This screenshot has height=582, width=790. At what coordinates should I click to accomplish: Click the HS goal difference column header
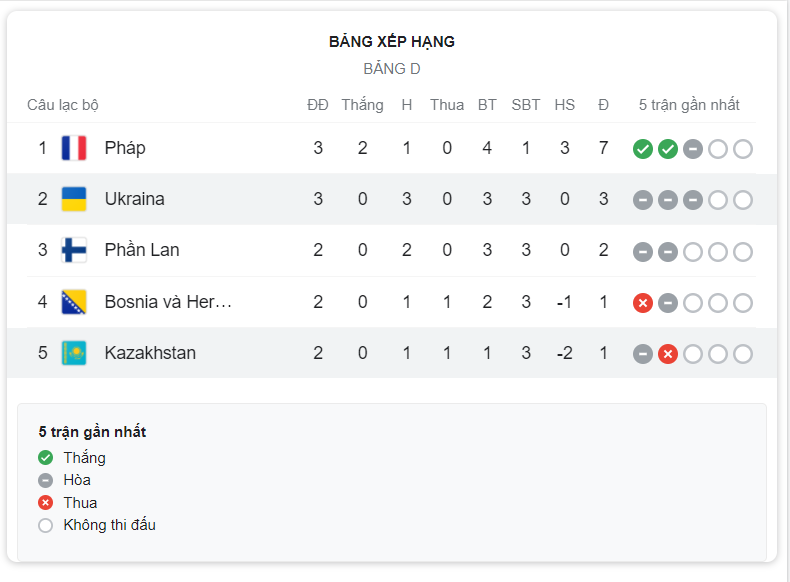[x=564, y=105]
